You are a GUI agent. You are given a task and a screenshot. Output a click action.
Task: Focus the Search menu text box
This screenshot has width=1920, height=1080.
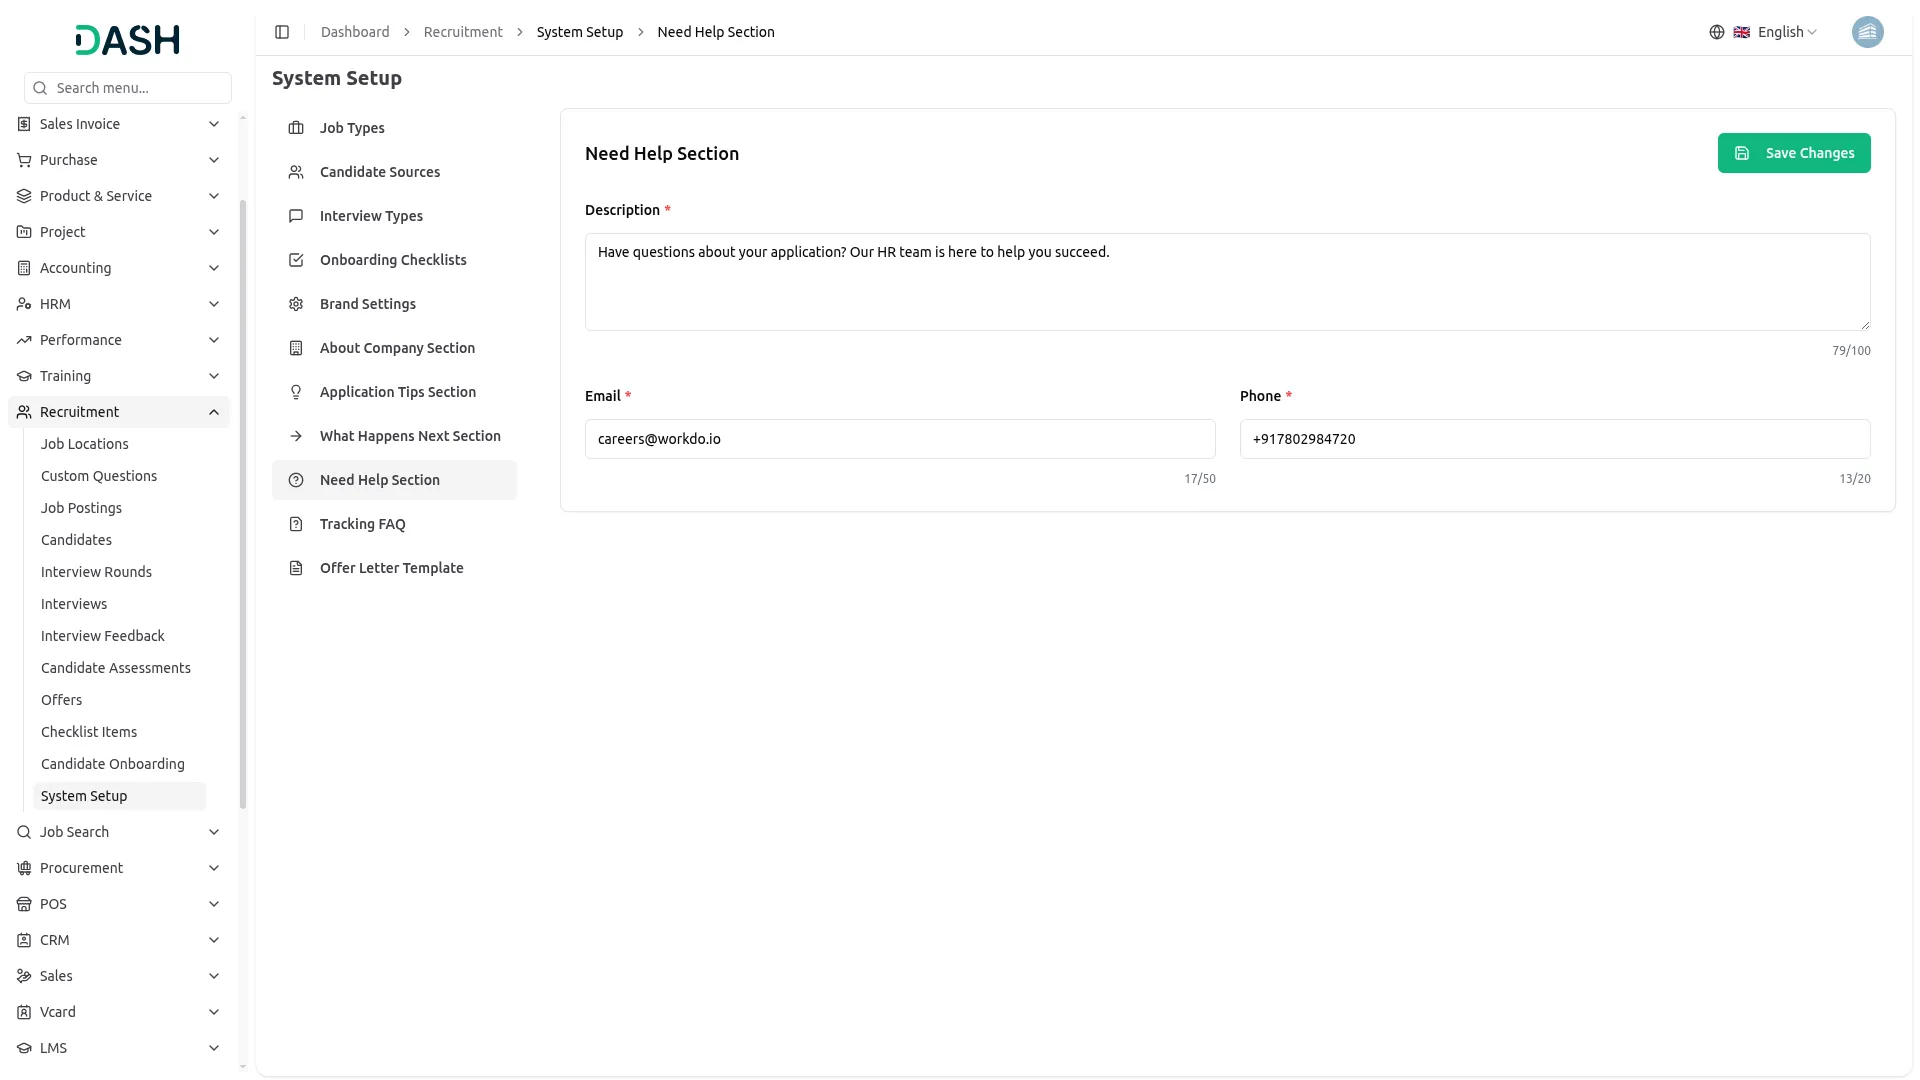(138, 88)
